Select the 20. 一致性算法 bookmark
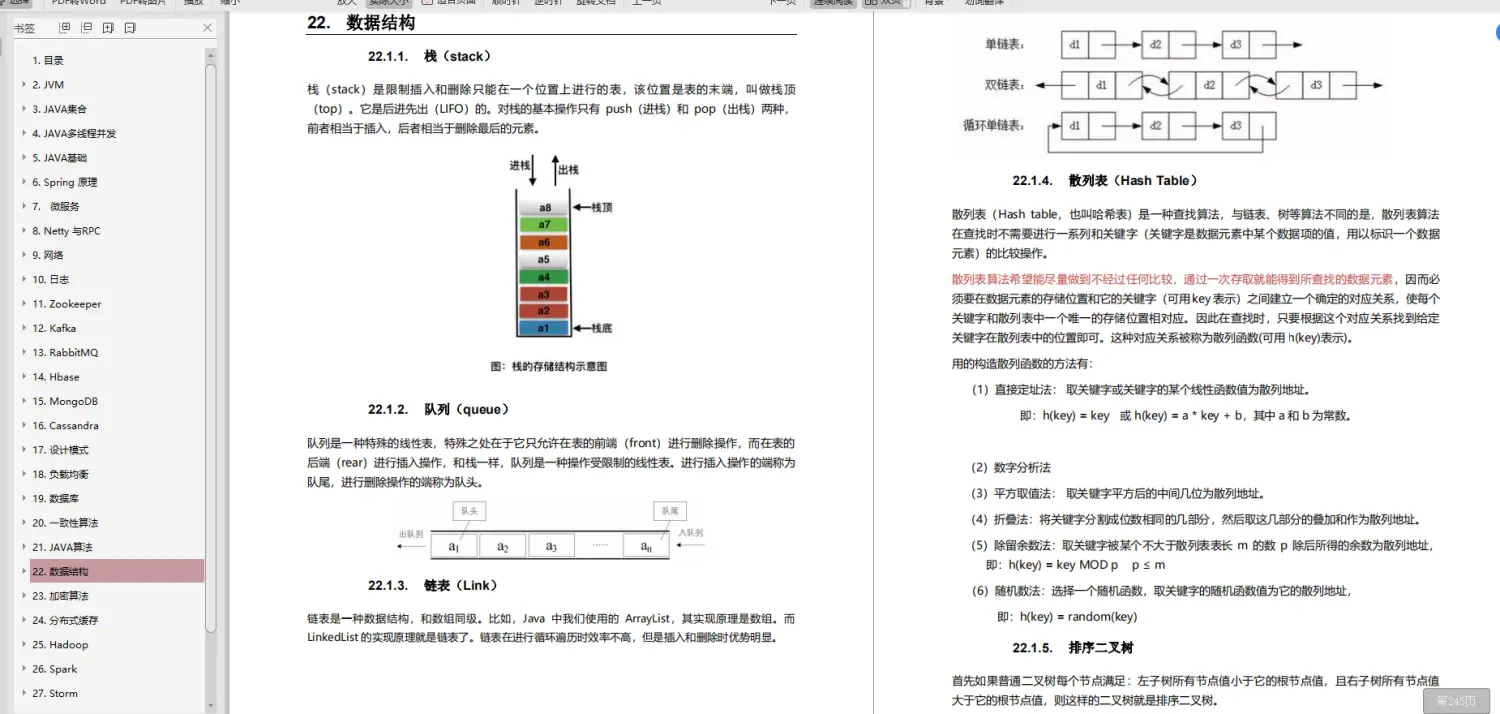Image resolution: width=1500 pixels, height=714 pixels. coord(65,523)
